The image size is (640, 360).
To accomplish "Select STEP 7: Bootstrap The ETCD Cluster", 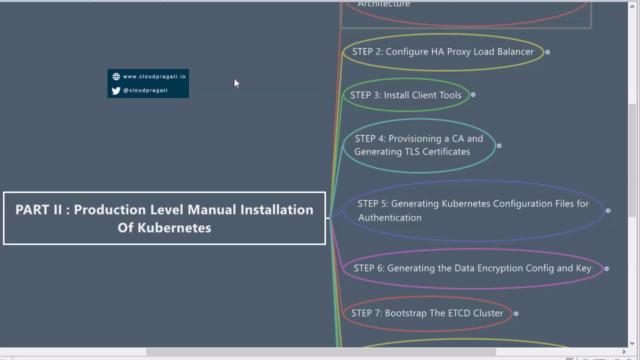I will (x=427, y=313).
